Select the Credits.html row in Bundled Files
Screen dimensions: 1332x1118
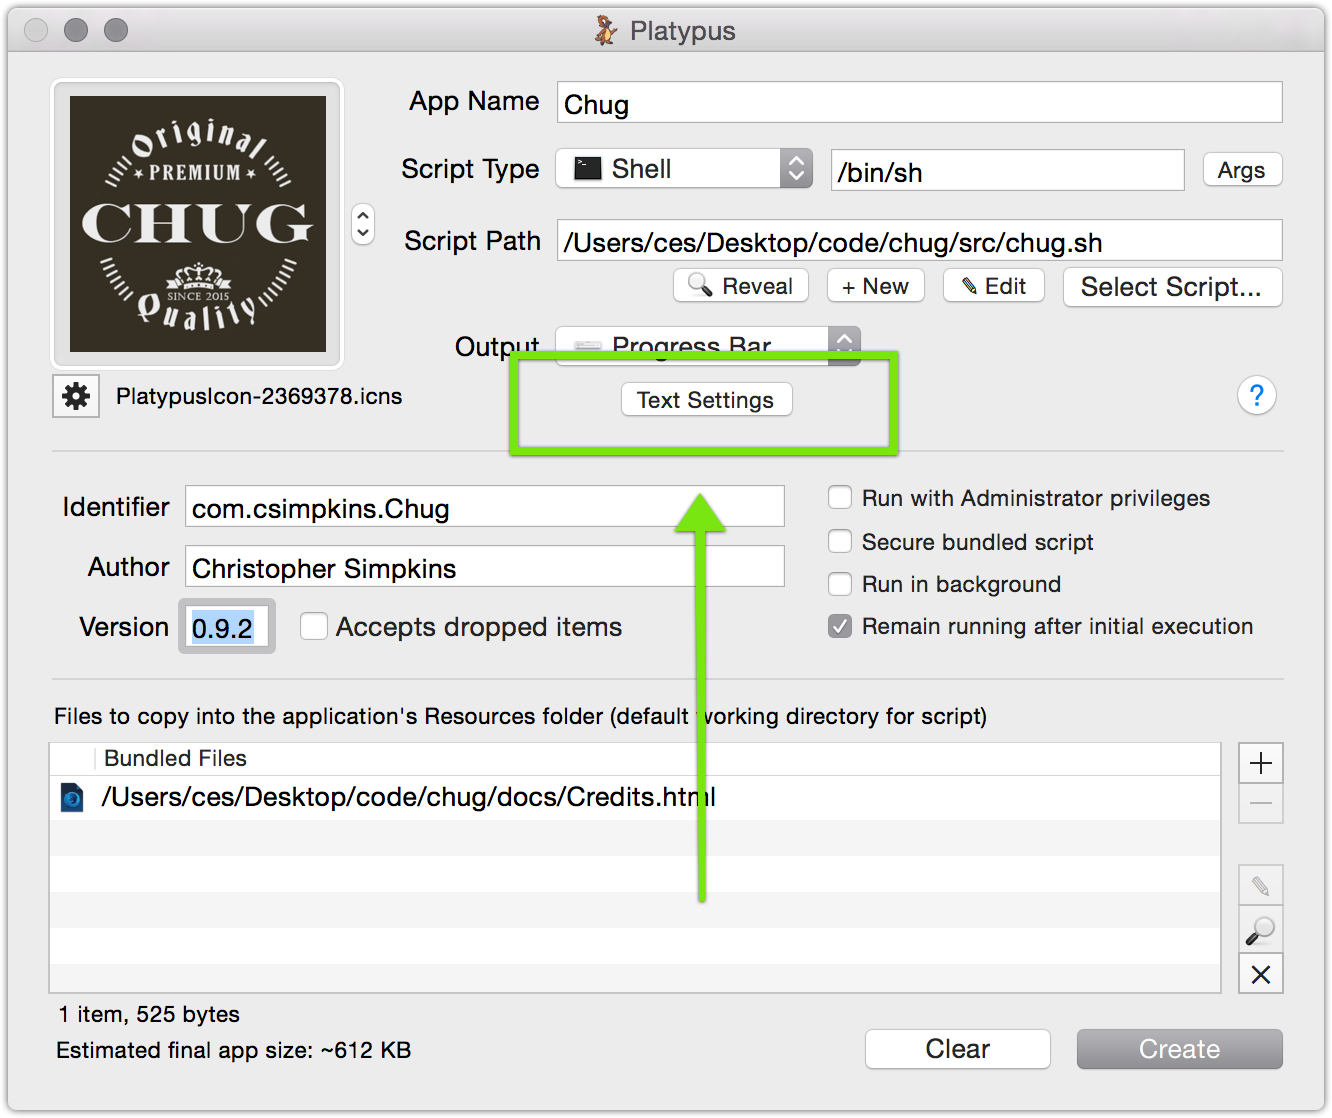(635, 798)
